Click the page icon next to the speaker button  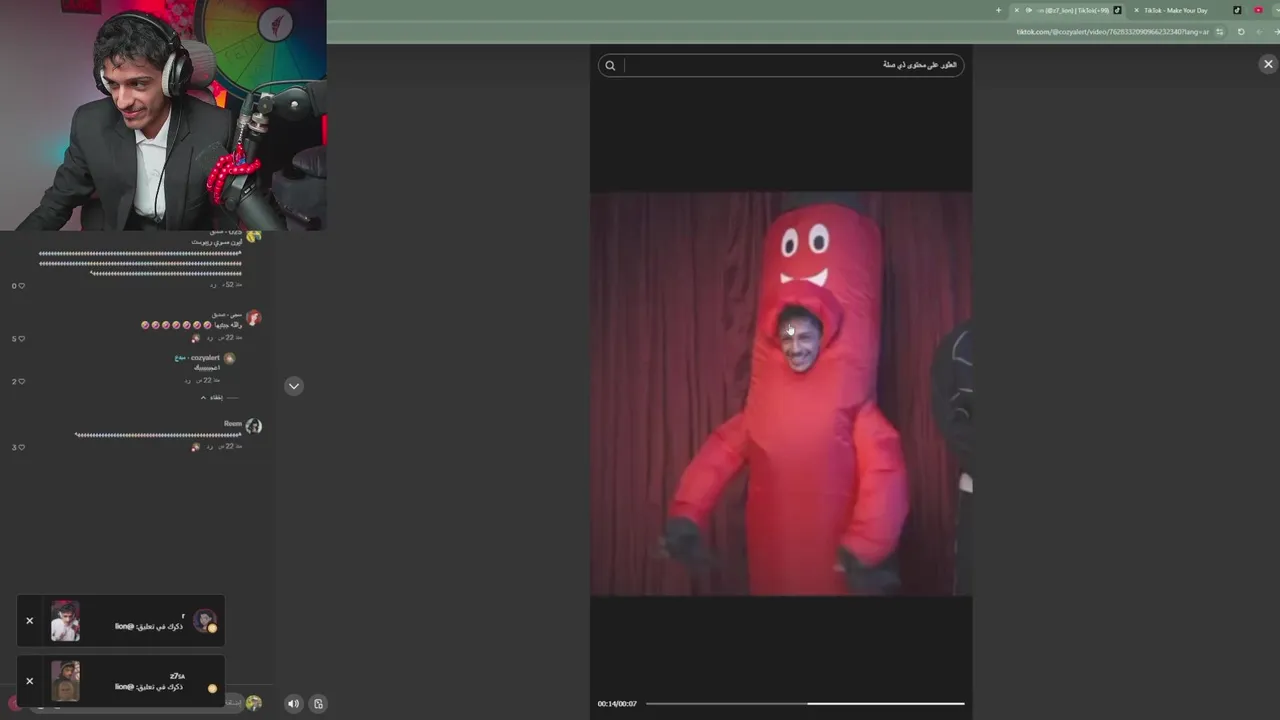coord(318,704)
